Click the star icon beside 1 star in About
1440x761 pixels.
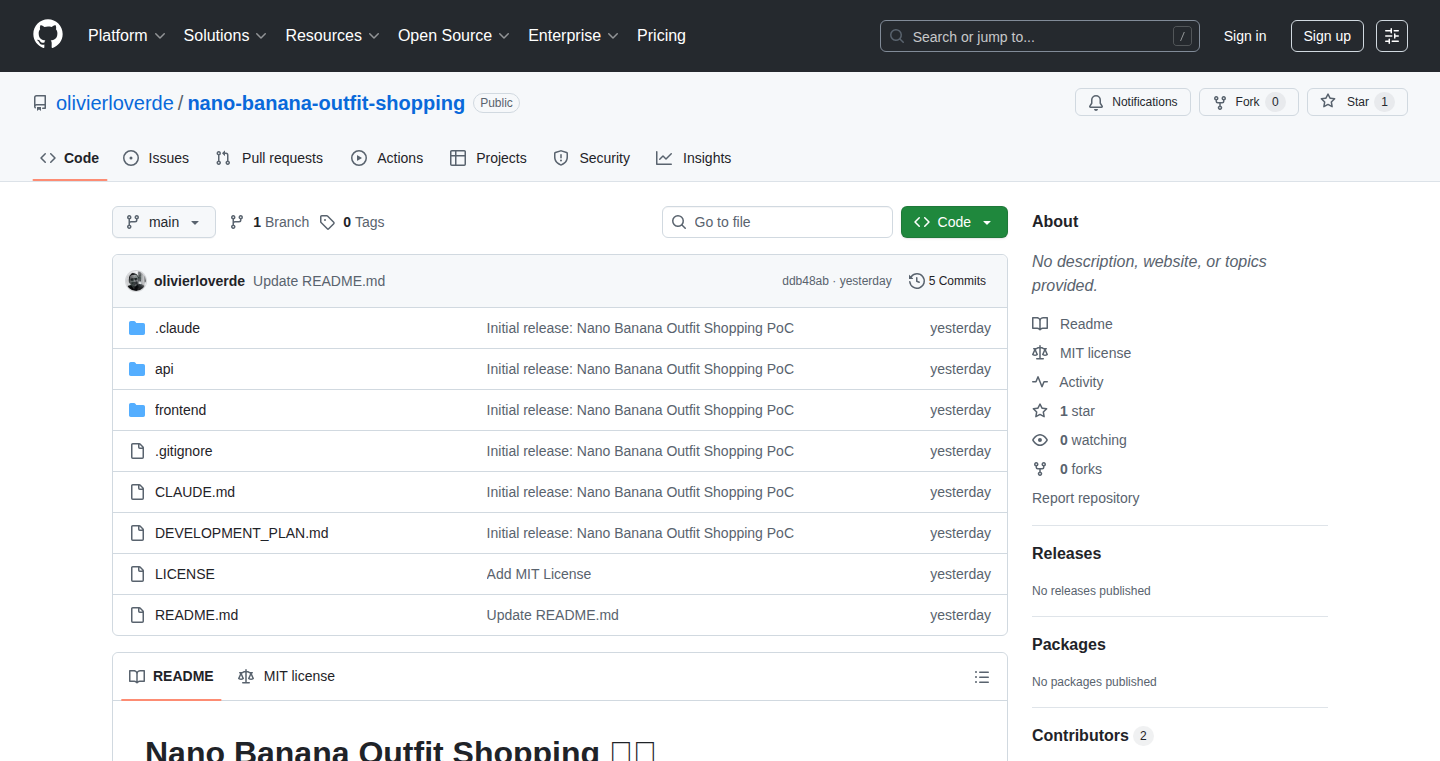tap(1040, 411)
